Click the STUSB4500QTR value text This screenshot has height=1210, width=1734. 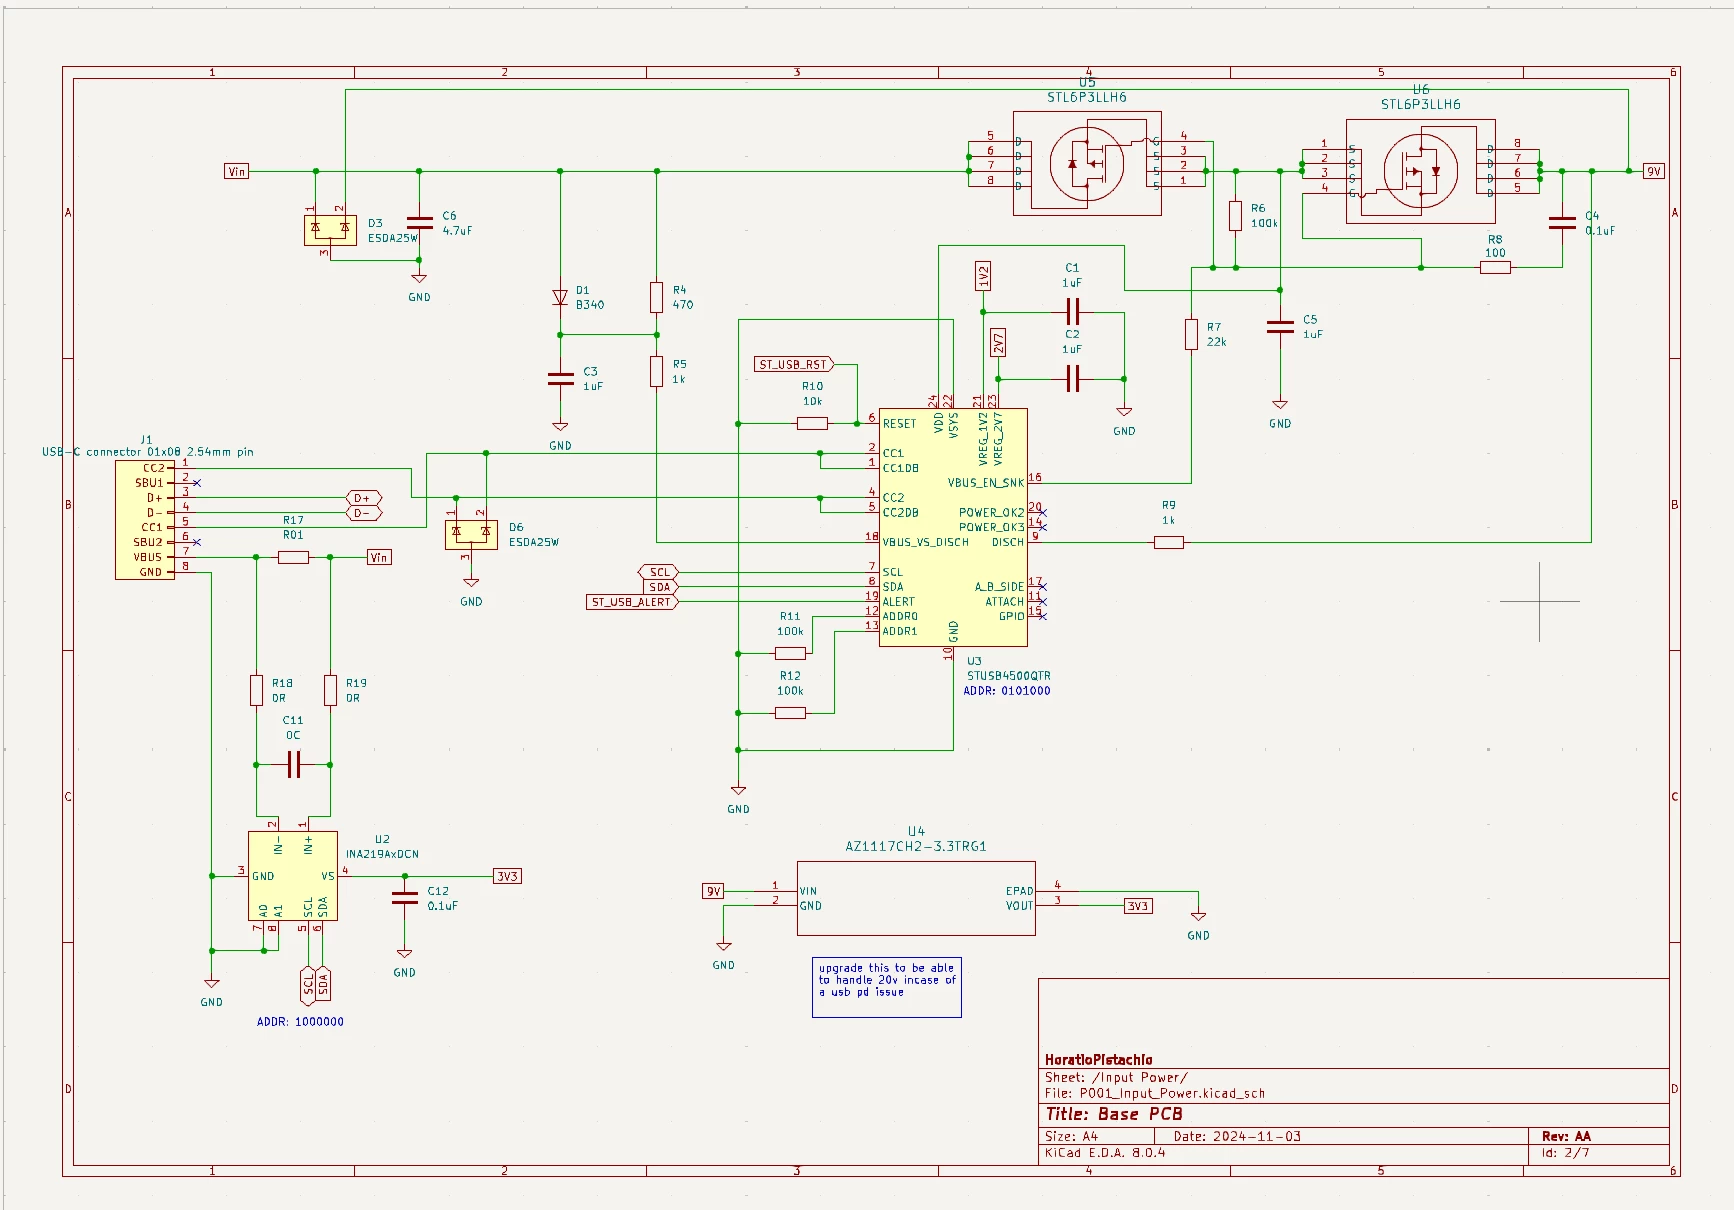(1009, 676)
